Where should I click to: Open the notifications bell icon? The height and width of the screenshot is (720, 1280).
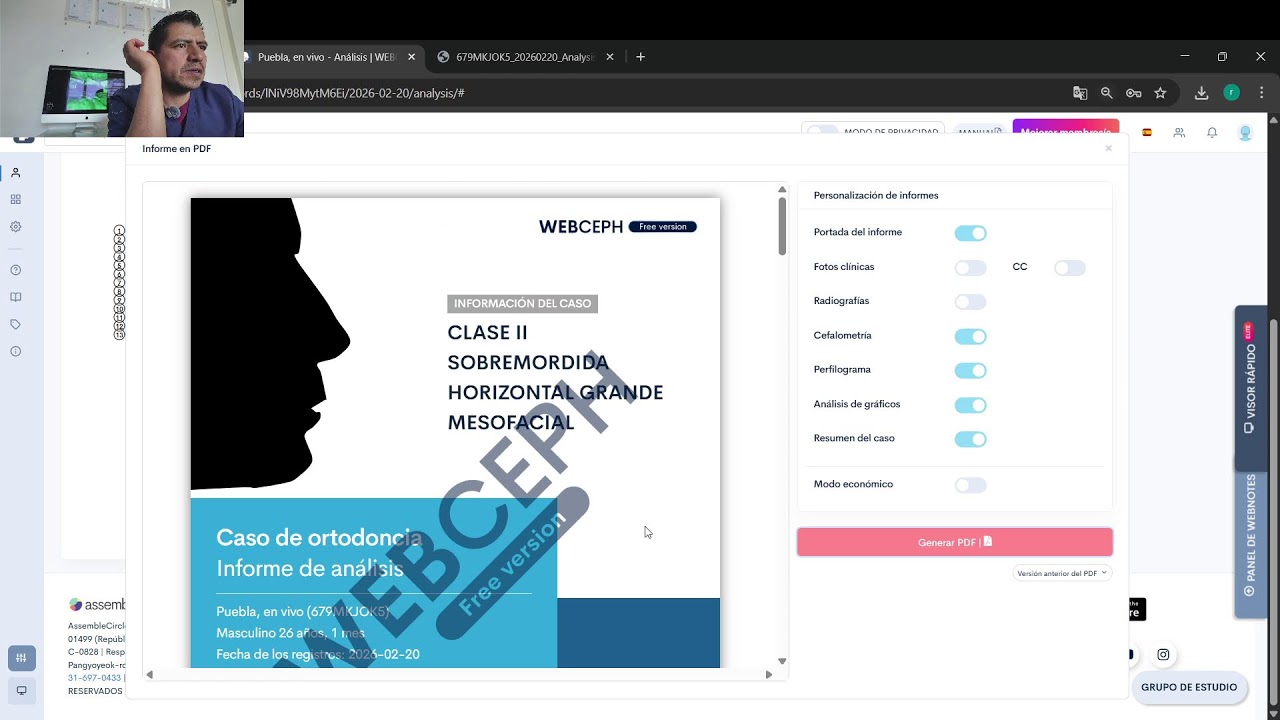pyautogui.click(x=1212, y=132)
